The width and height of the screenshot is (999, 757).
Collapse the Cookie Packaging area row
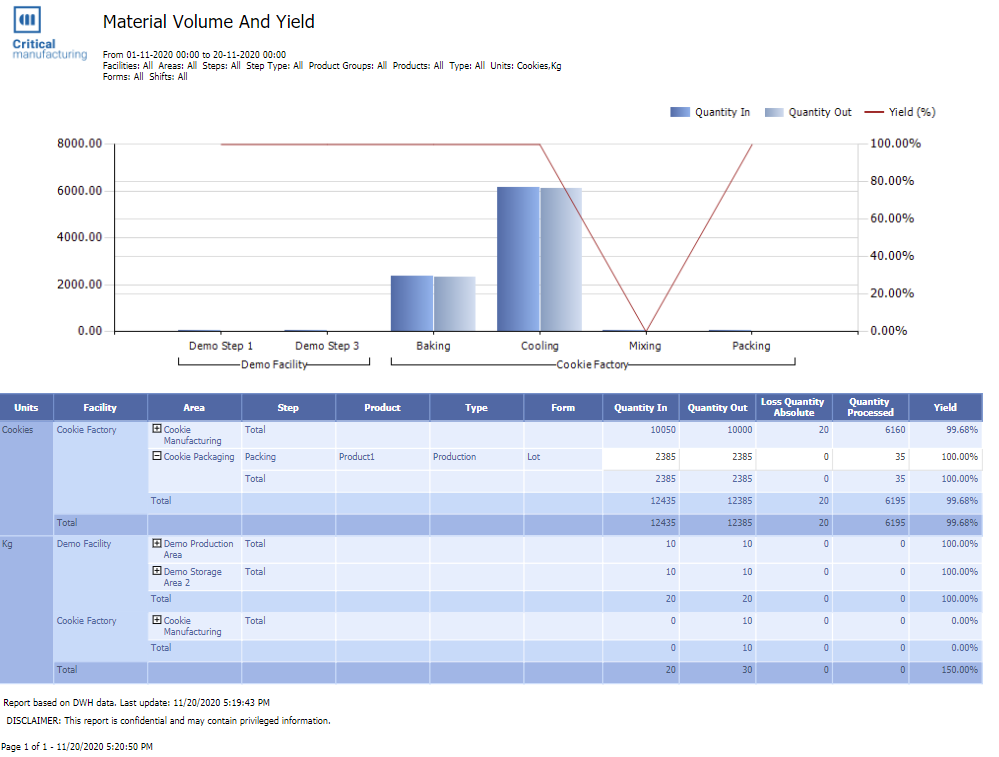pos(157,456)
